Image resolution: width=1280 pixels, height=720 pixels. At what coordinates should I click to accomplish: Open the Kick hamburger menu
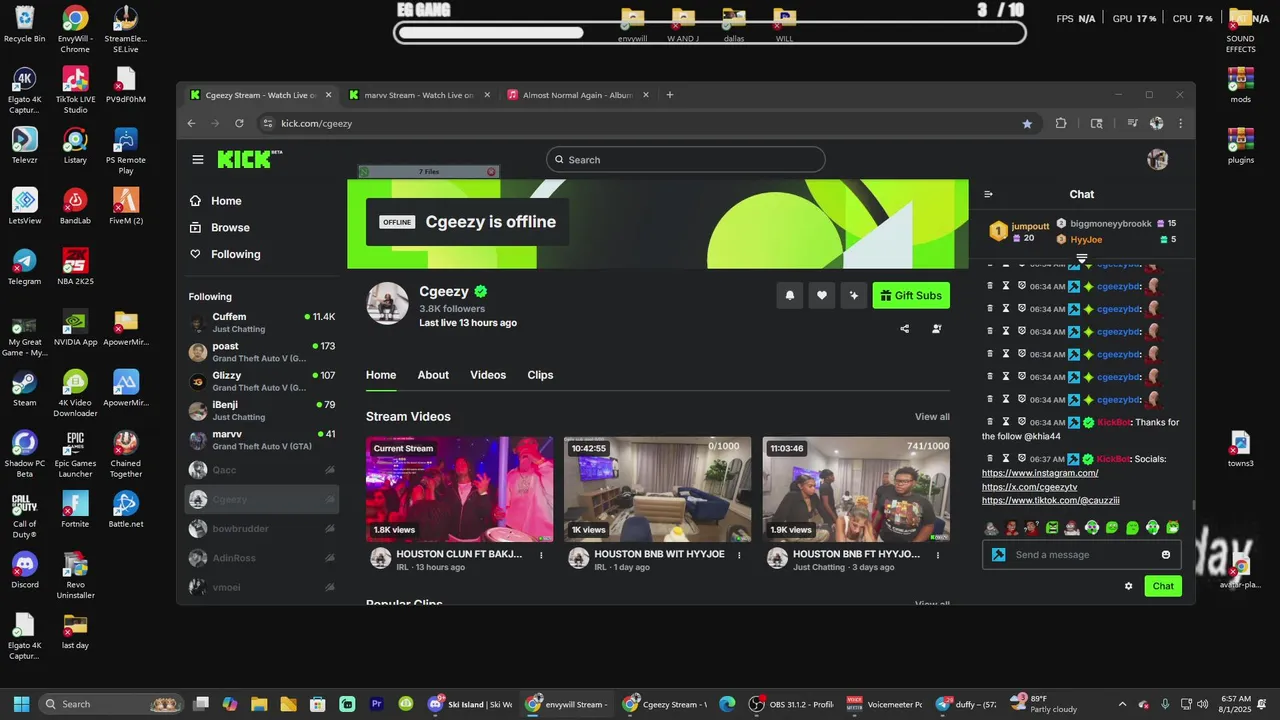[198, 160]
